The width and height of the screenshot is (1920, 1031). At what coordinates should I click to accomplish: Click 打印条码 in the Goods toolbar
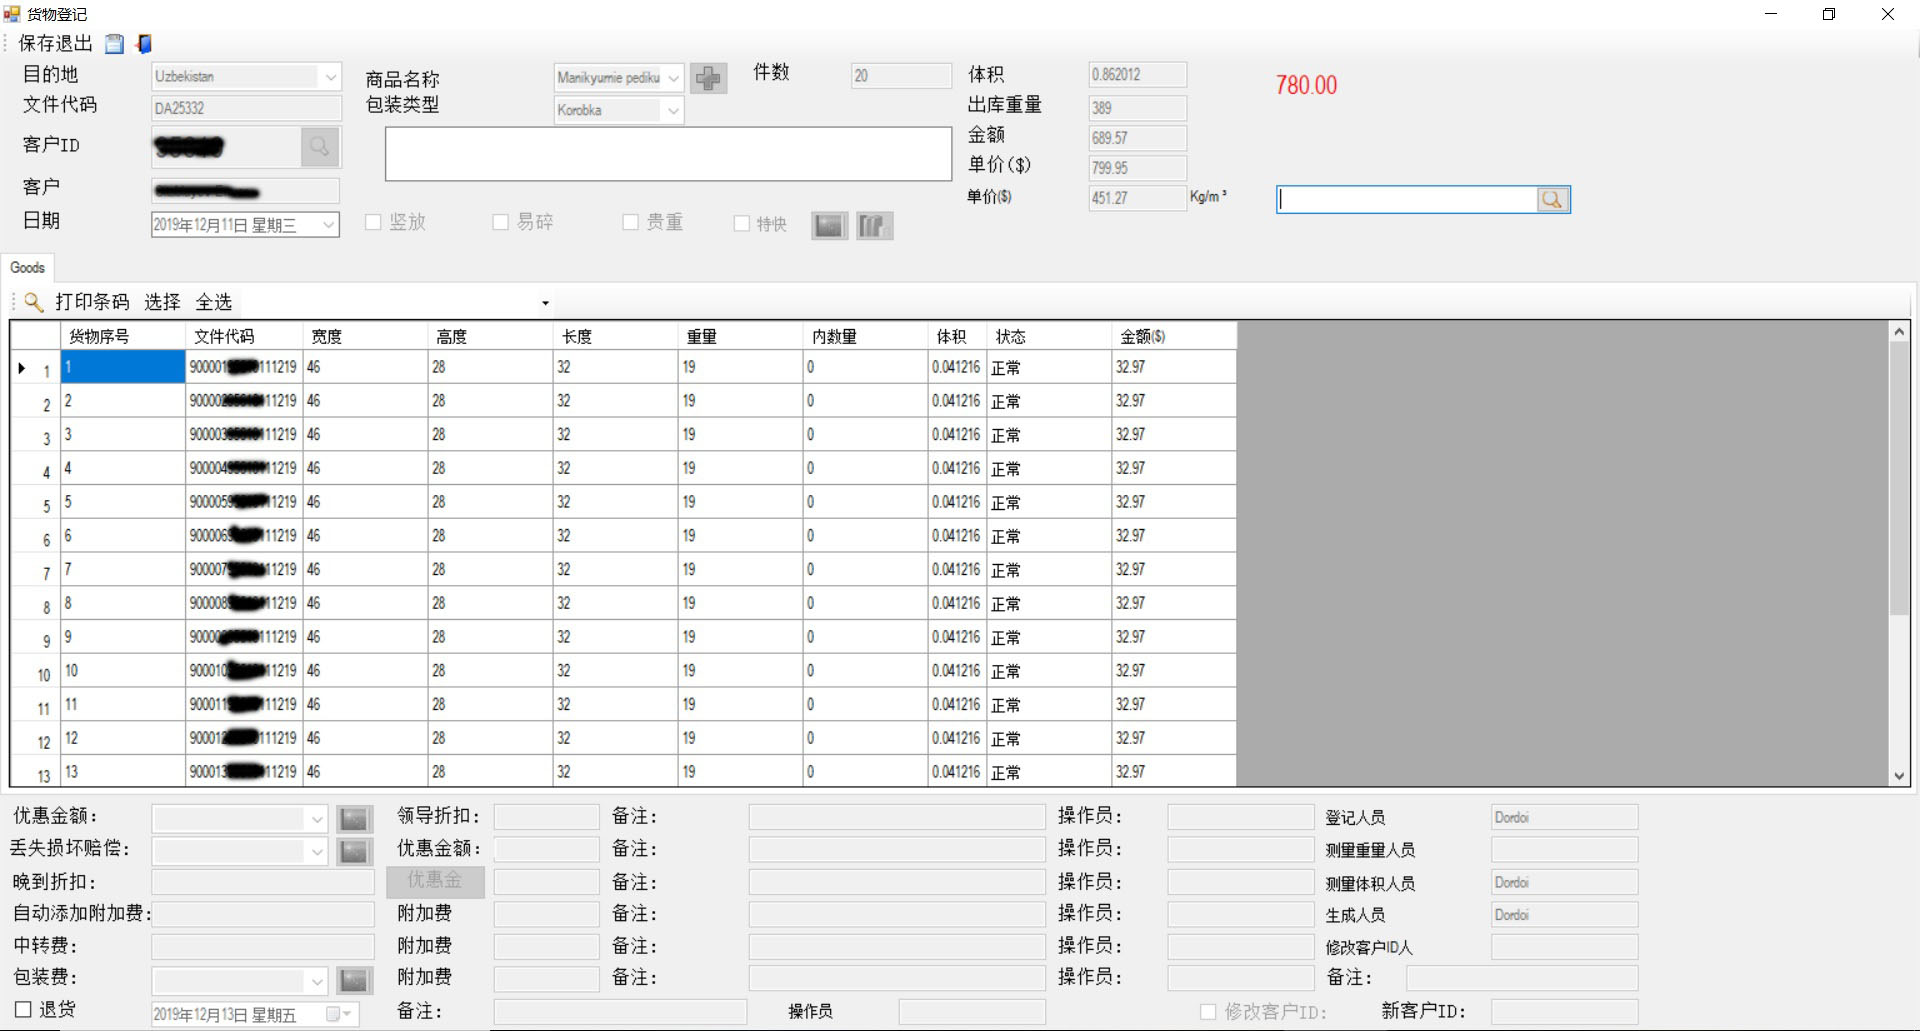point(92,302)
